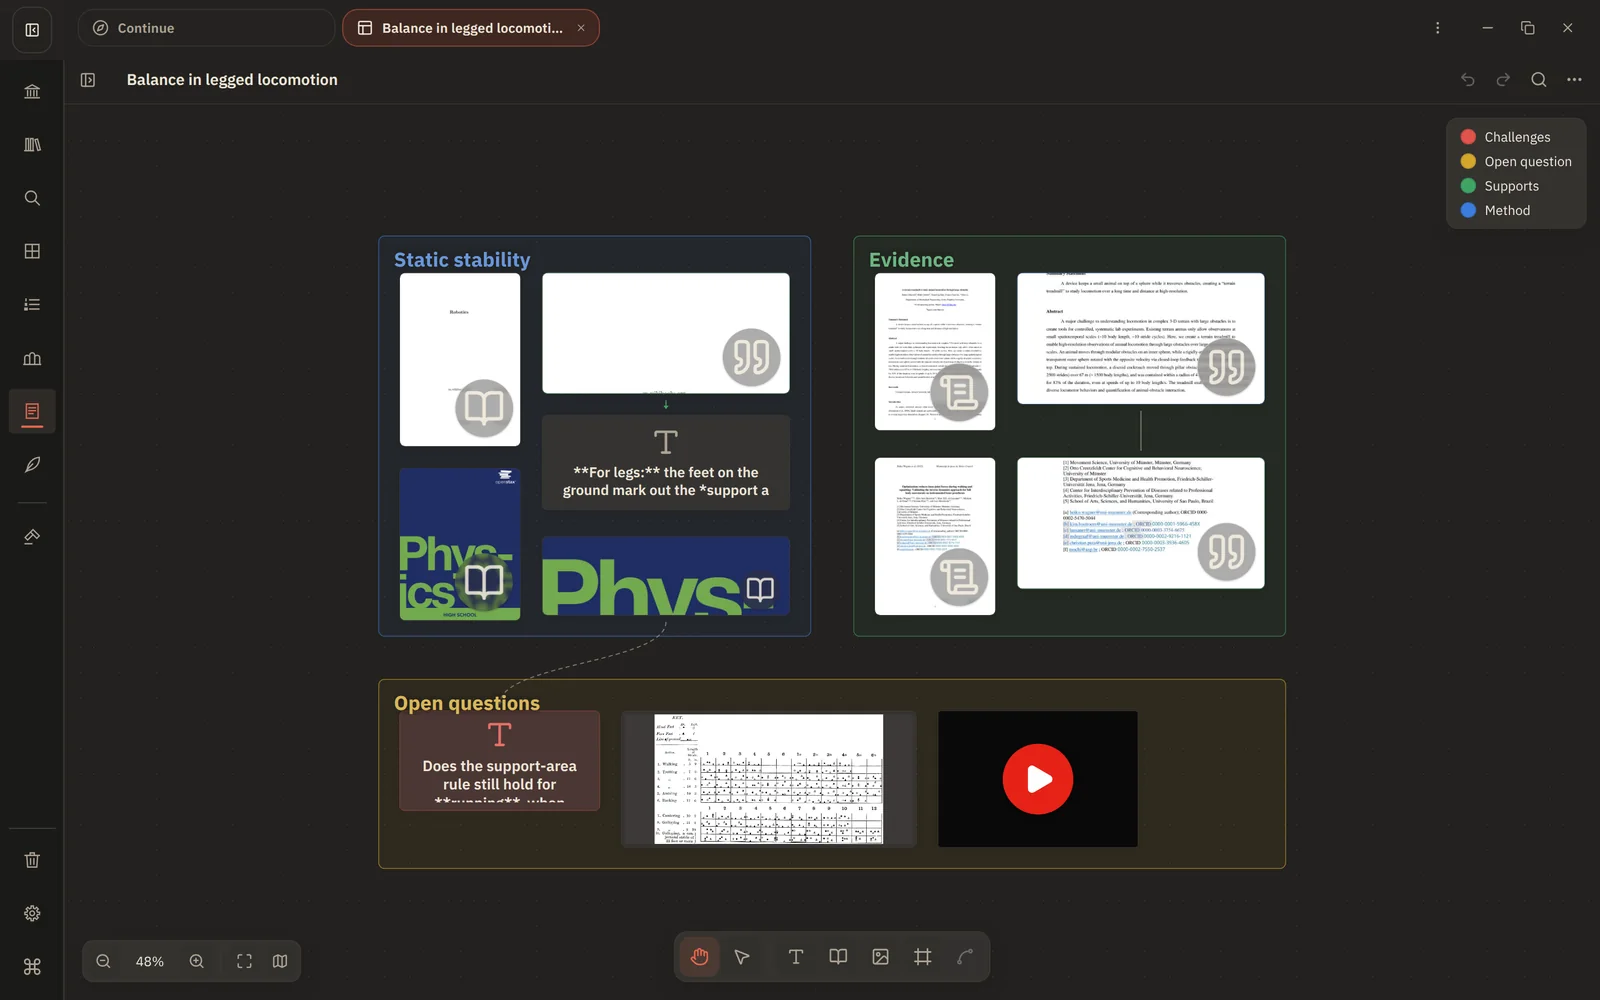Open the list view icon in the sidebar

[32, 305]
